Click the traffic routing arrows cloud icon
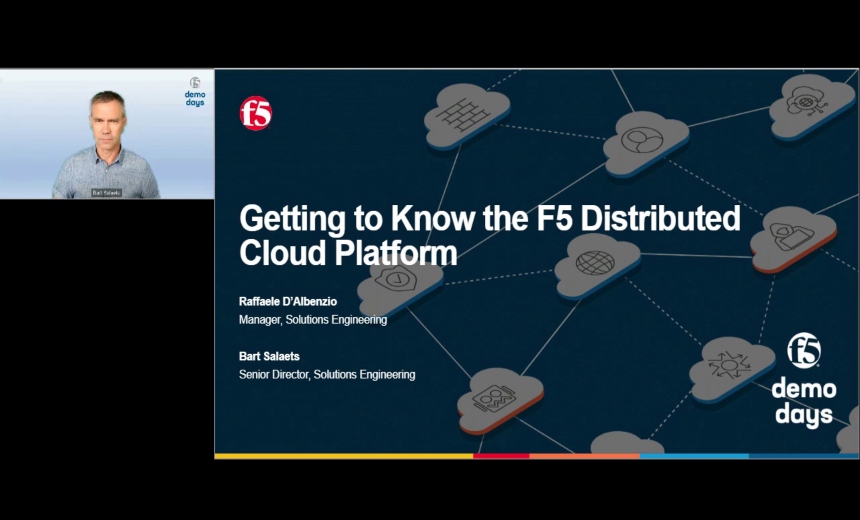This screenshot has height=520, width=860. 730,364
